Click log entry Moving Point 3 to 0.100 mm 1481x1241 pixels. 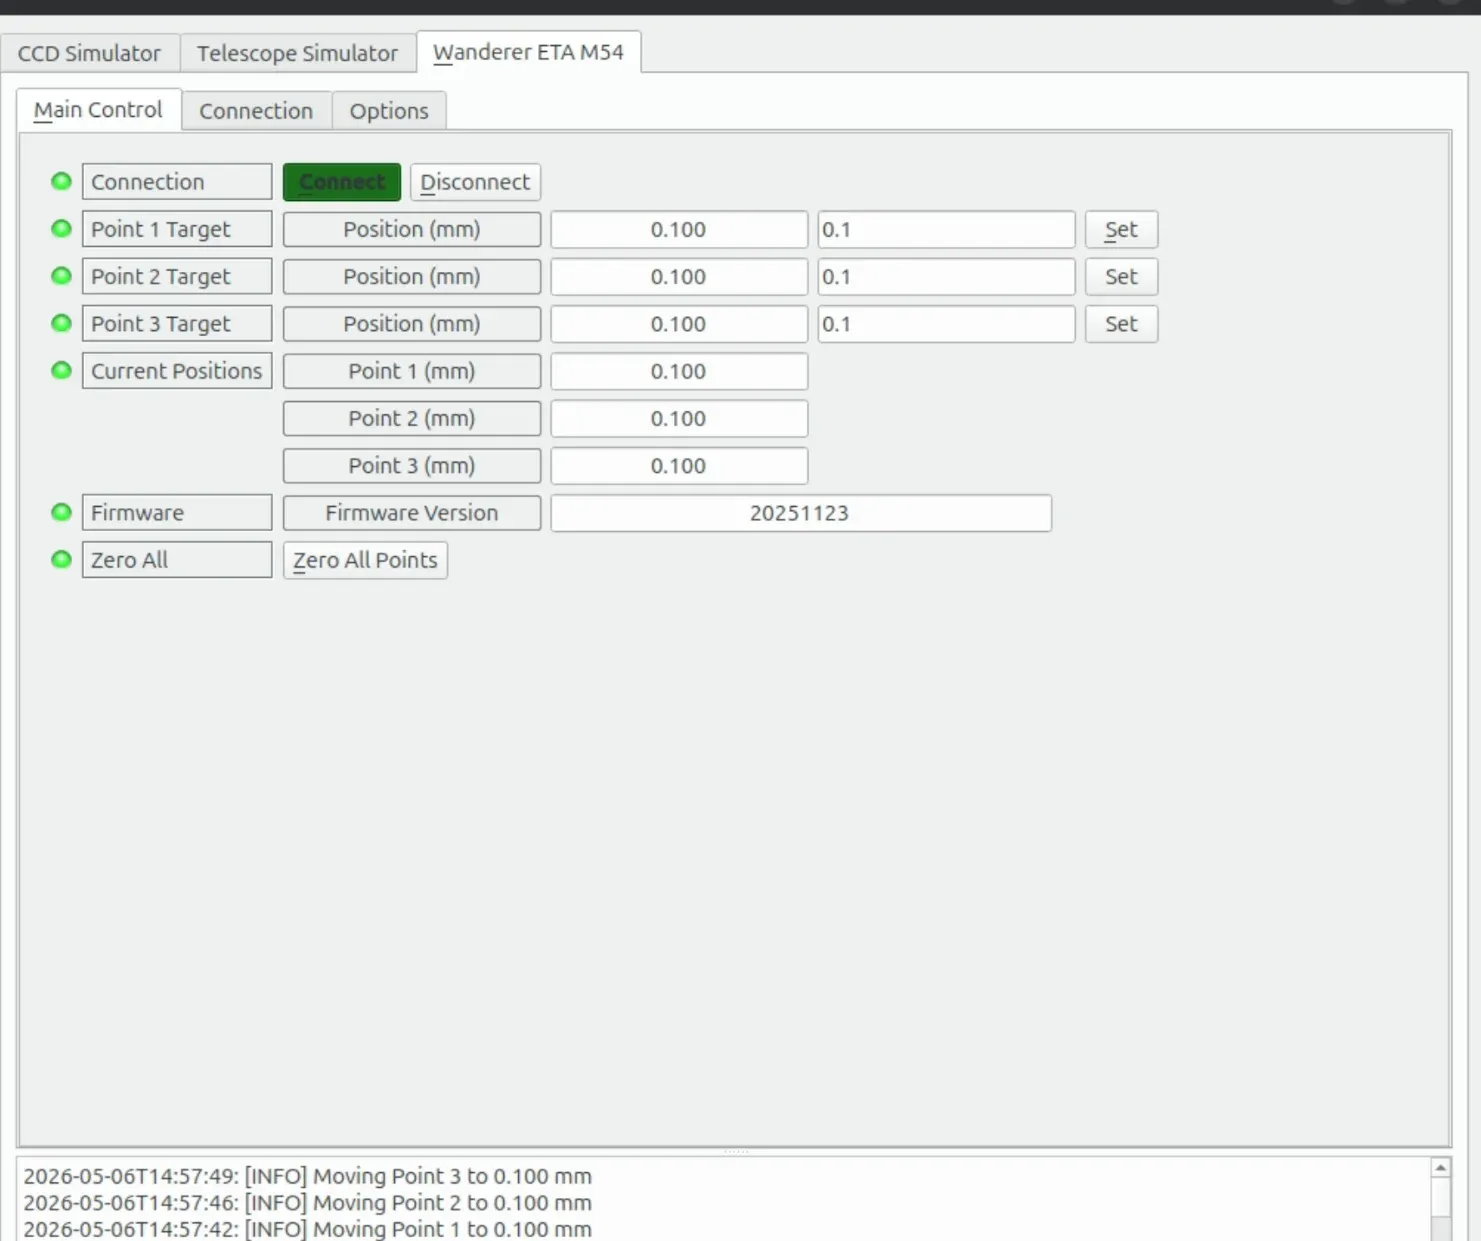308,1176
